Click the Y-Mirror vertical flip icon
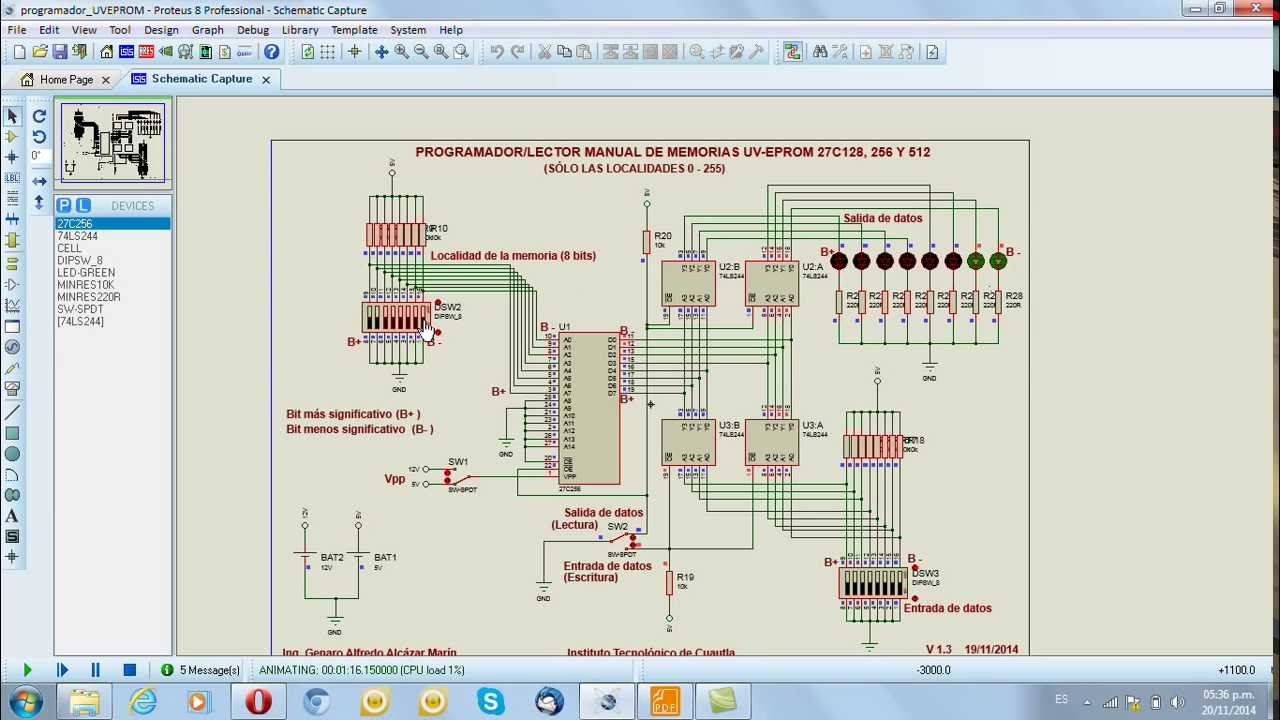Screen dimensions: 1280x720 pos(39,201)
